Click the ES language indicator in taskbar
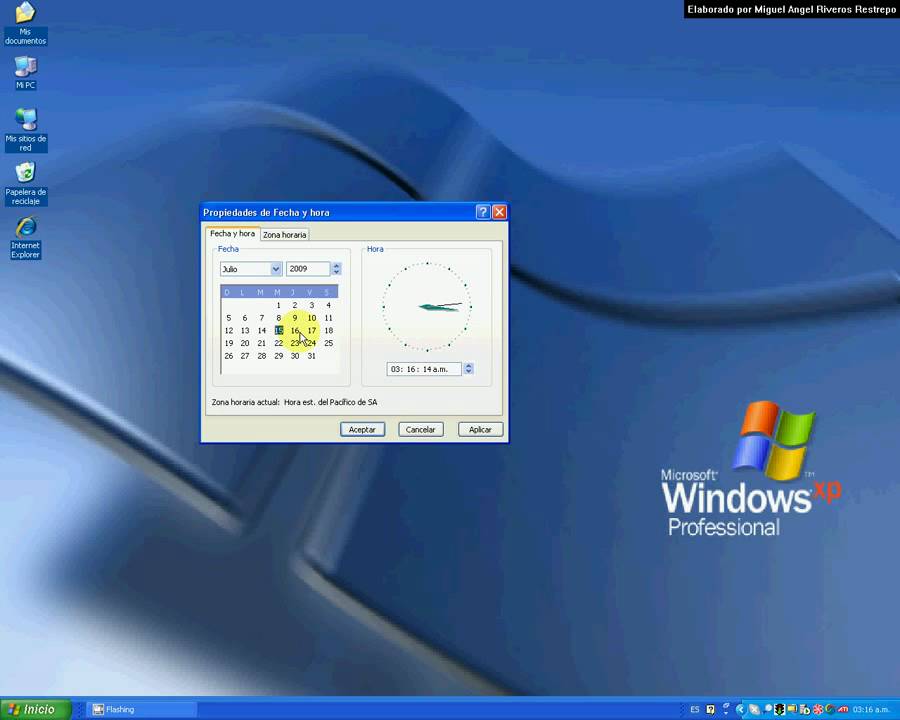Image resolution: width=900 pixels, height=720 pixels. tap(695, 710)
